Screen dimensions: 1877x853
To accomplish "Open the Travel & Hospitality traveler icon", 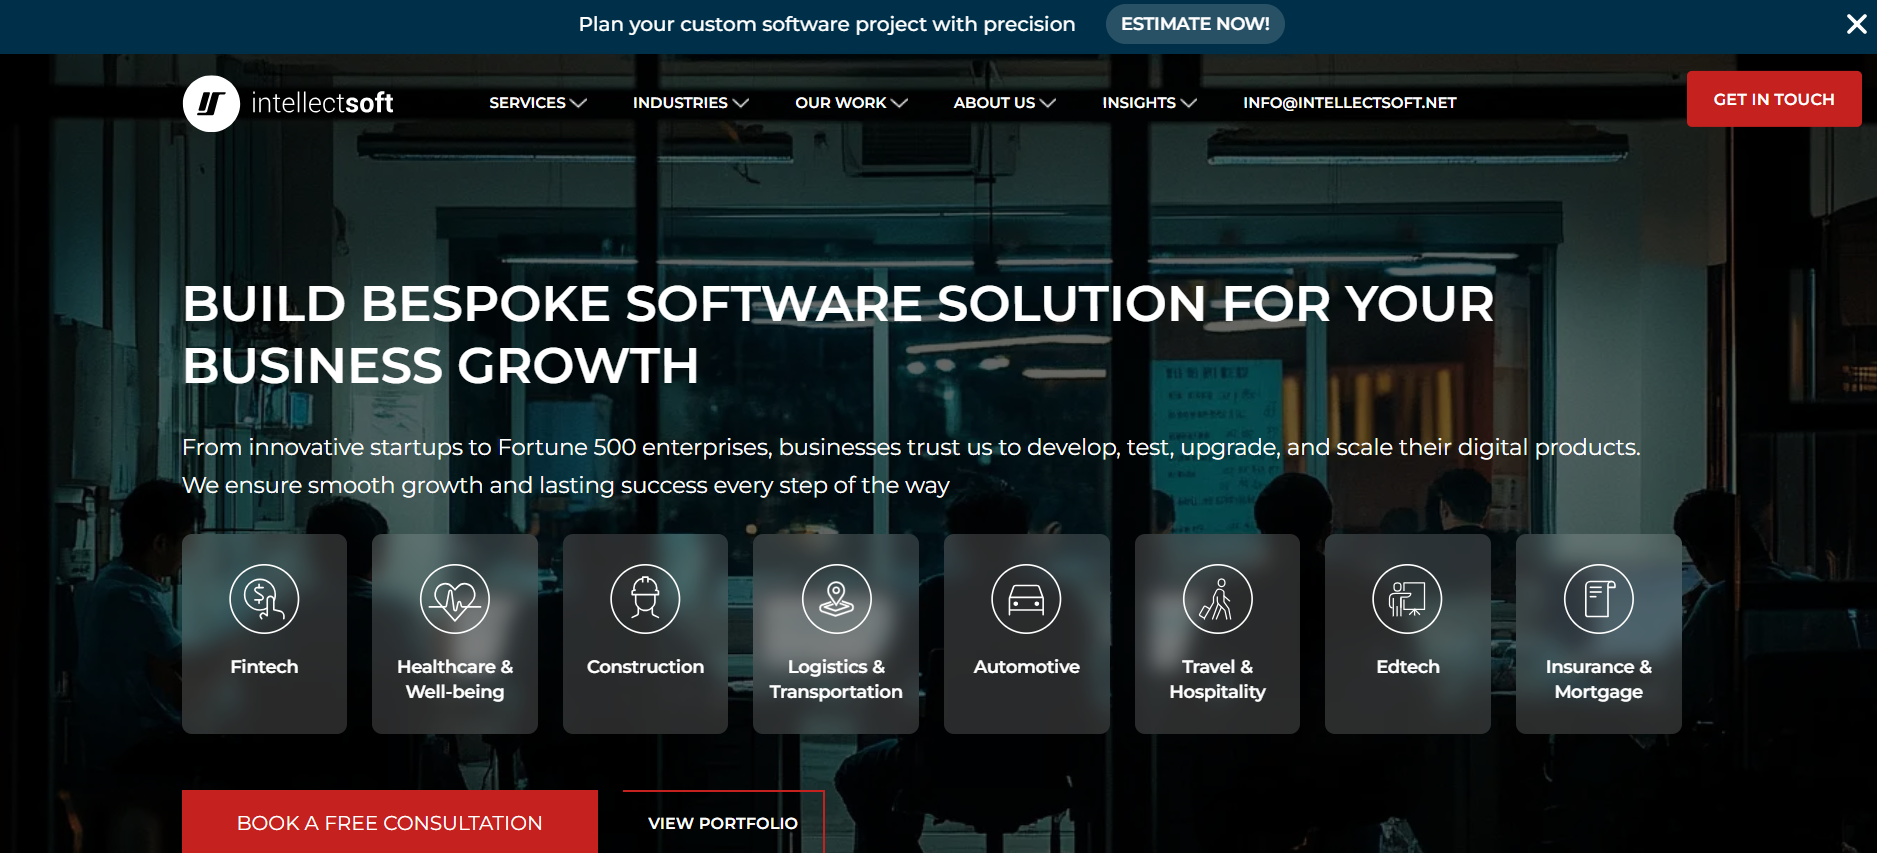I will pos(1217,599).
